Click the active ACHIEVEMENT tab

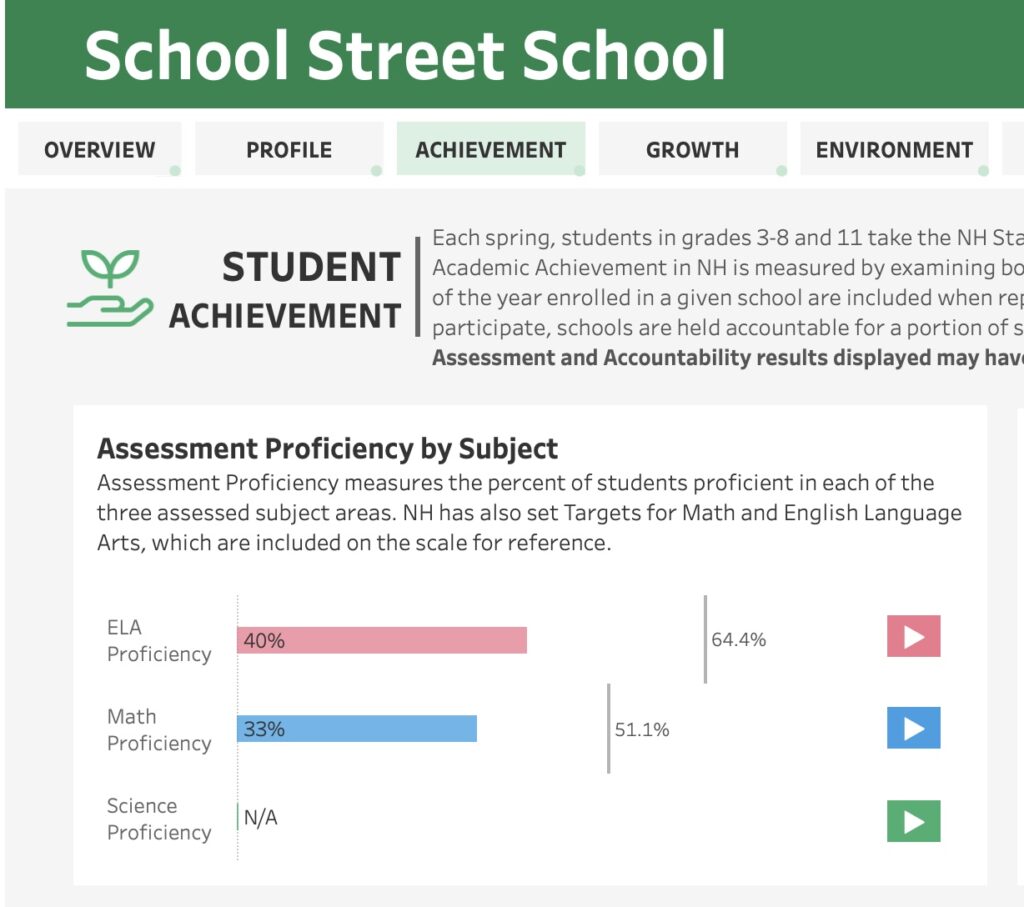490,149
